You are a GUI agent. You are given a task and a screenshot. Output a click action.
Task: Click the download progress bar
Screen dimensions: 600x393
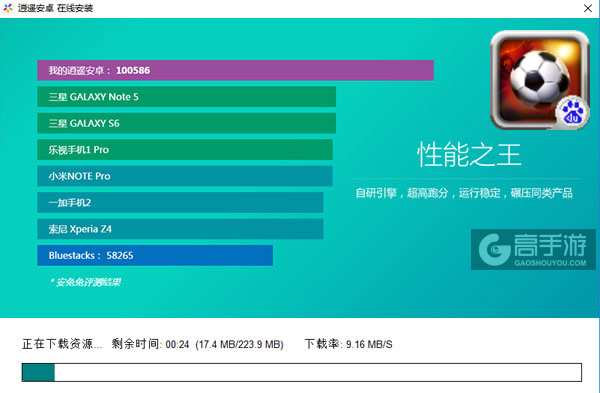[x=302, y=372]
